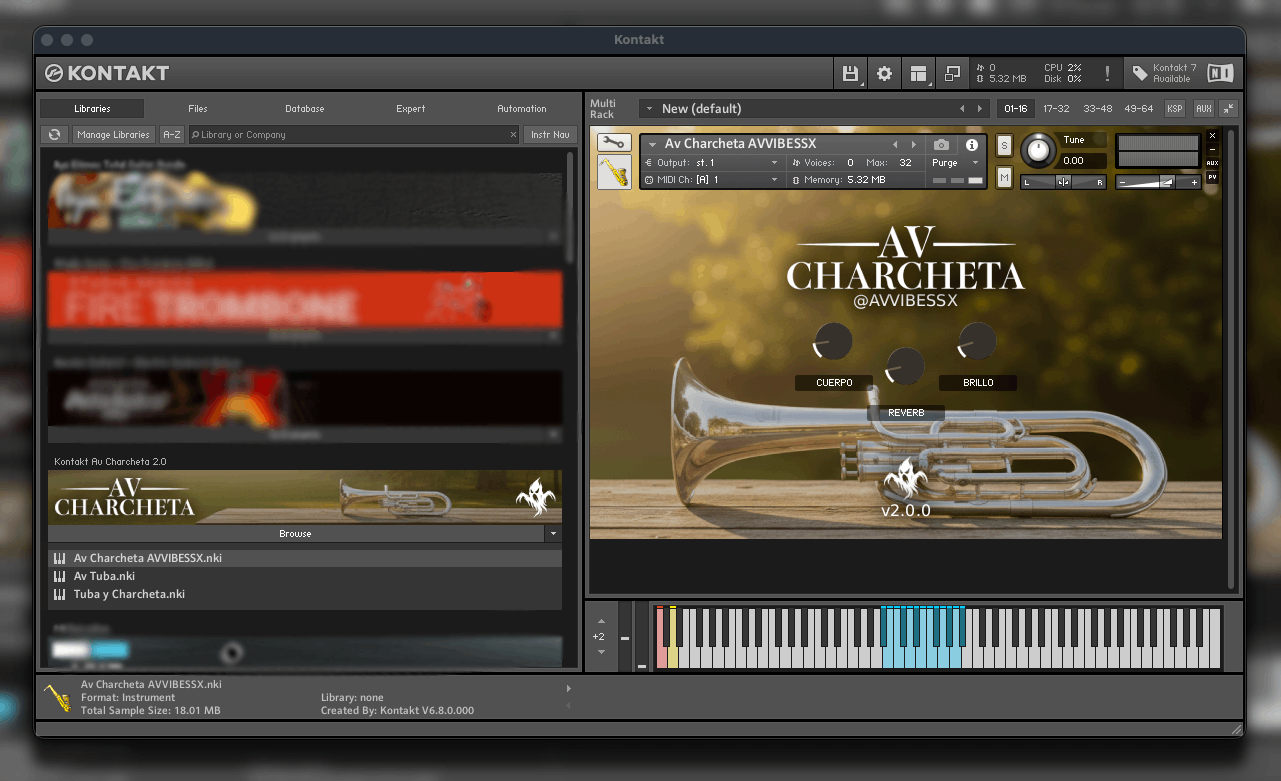Clear the library search field
1281x781 pixels.
(514, 134)
